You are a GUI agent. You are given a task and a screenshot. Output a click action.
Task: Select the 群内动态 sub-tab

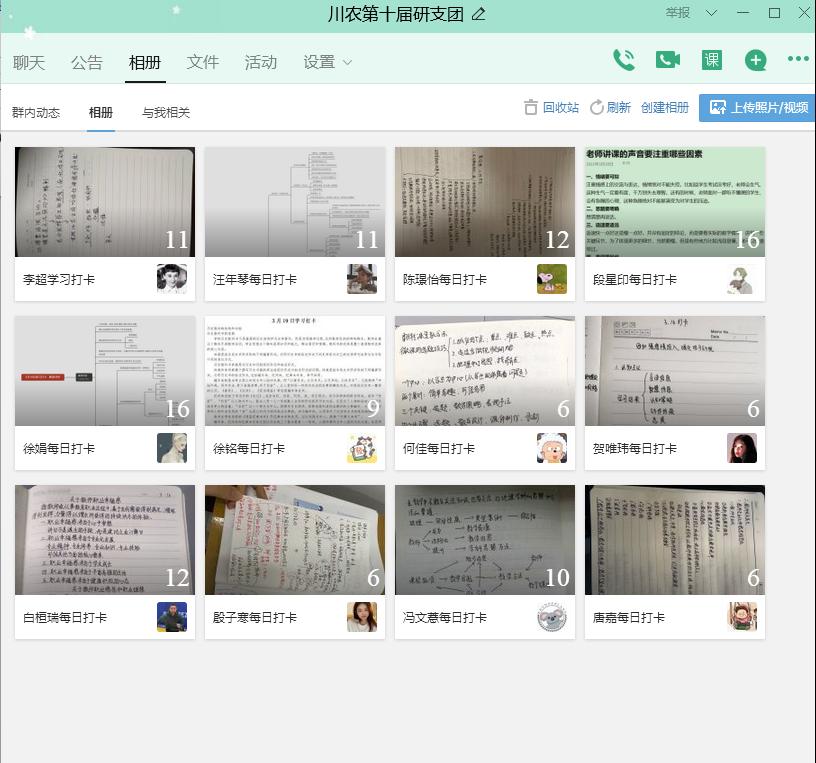coord(36,113)
